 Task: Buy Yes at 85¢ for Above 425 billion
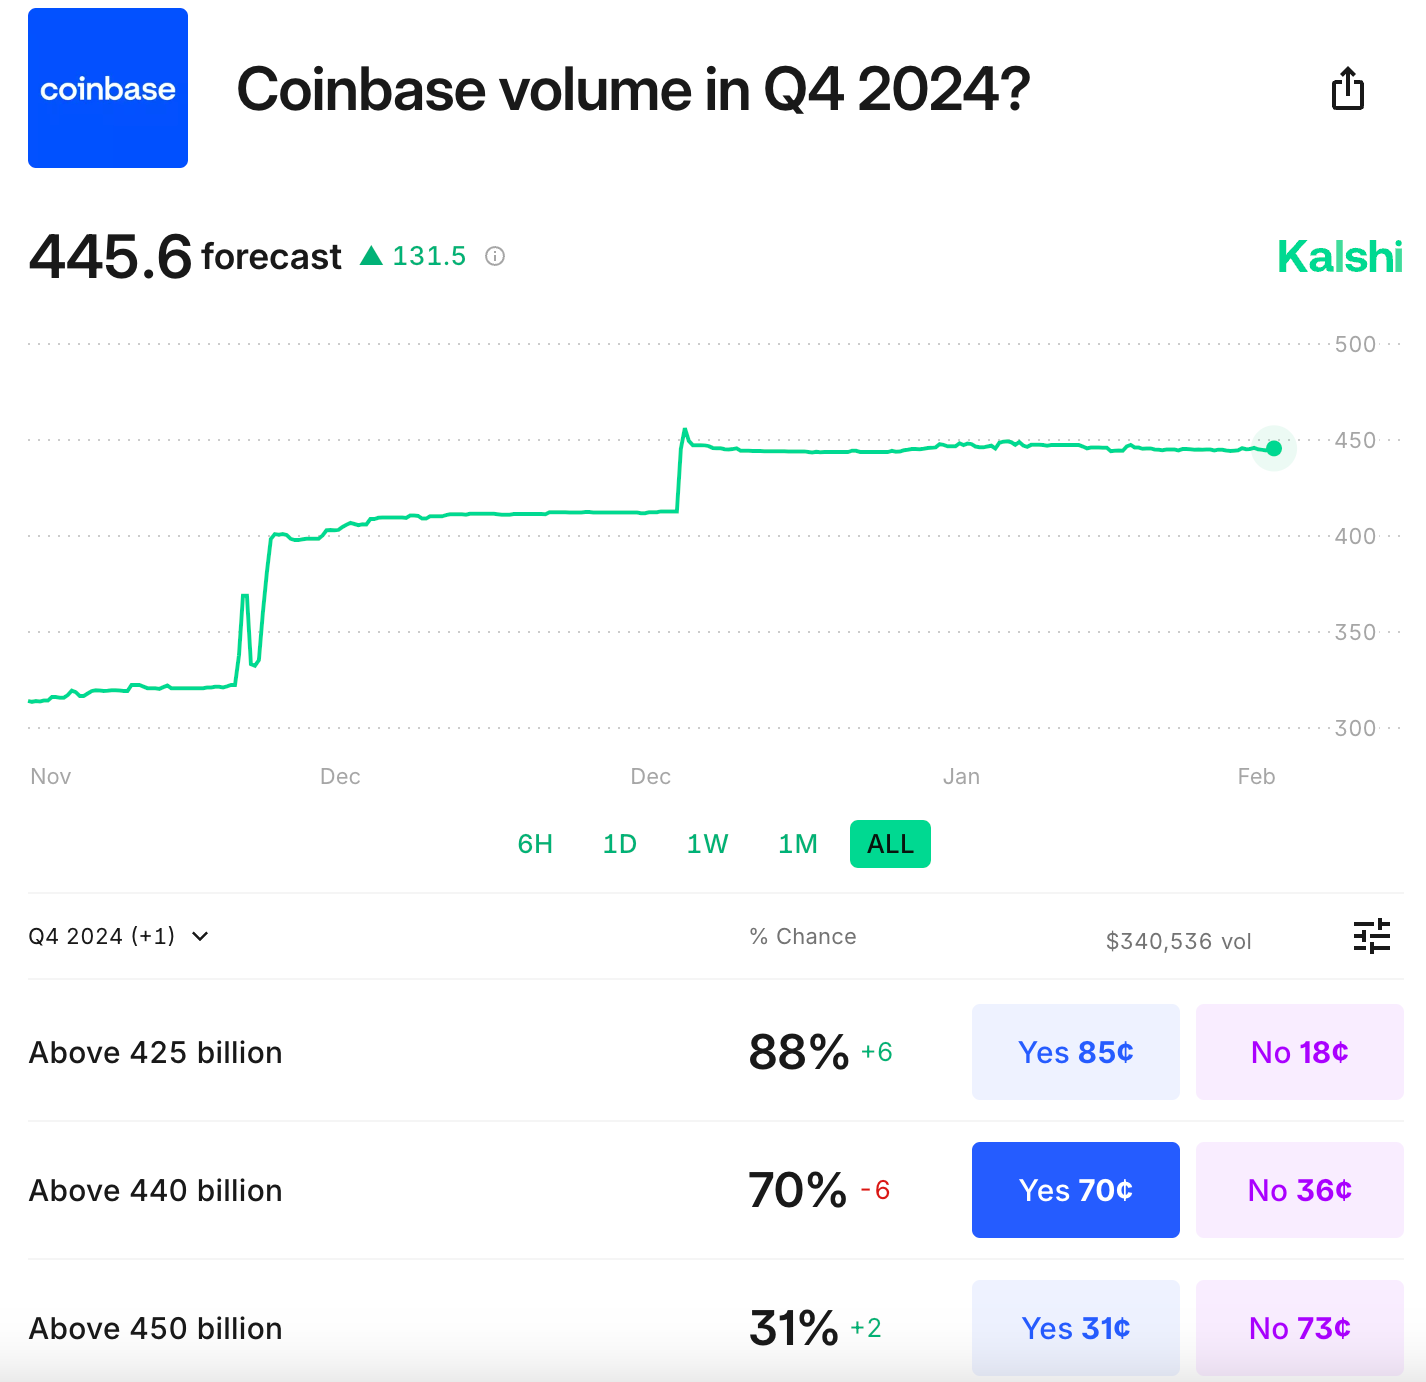(1075, 1052)
